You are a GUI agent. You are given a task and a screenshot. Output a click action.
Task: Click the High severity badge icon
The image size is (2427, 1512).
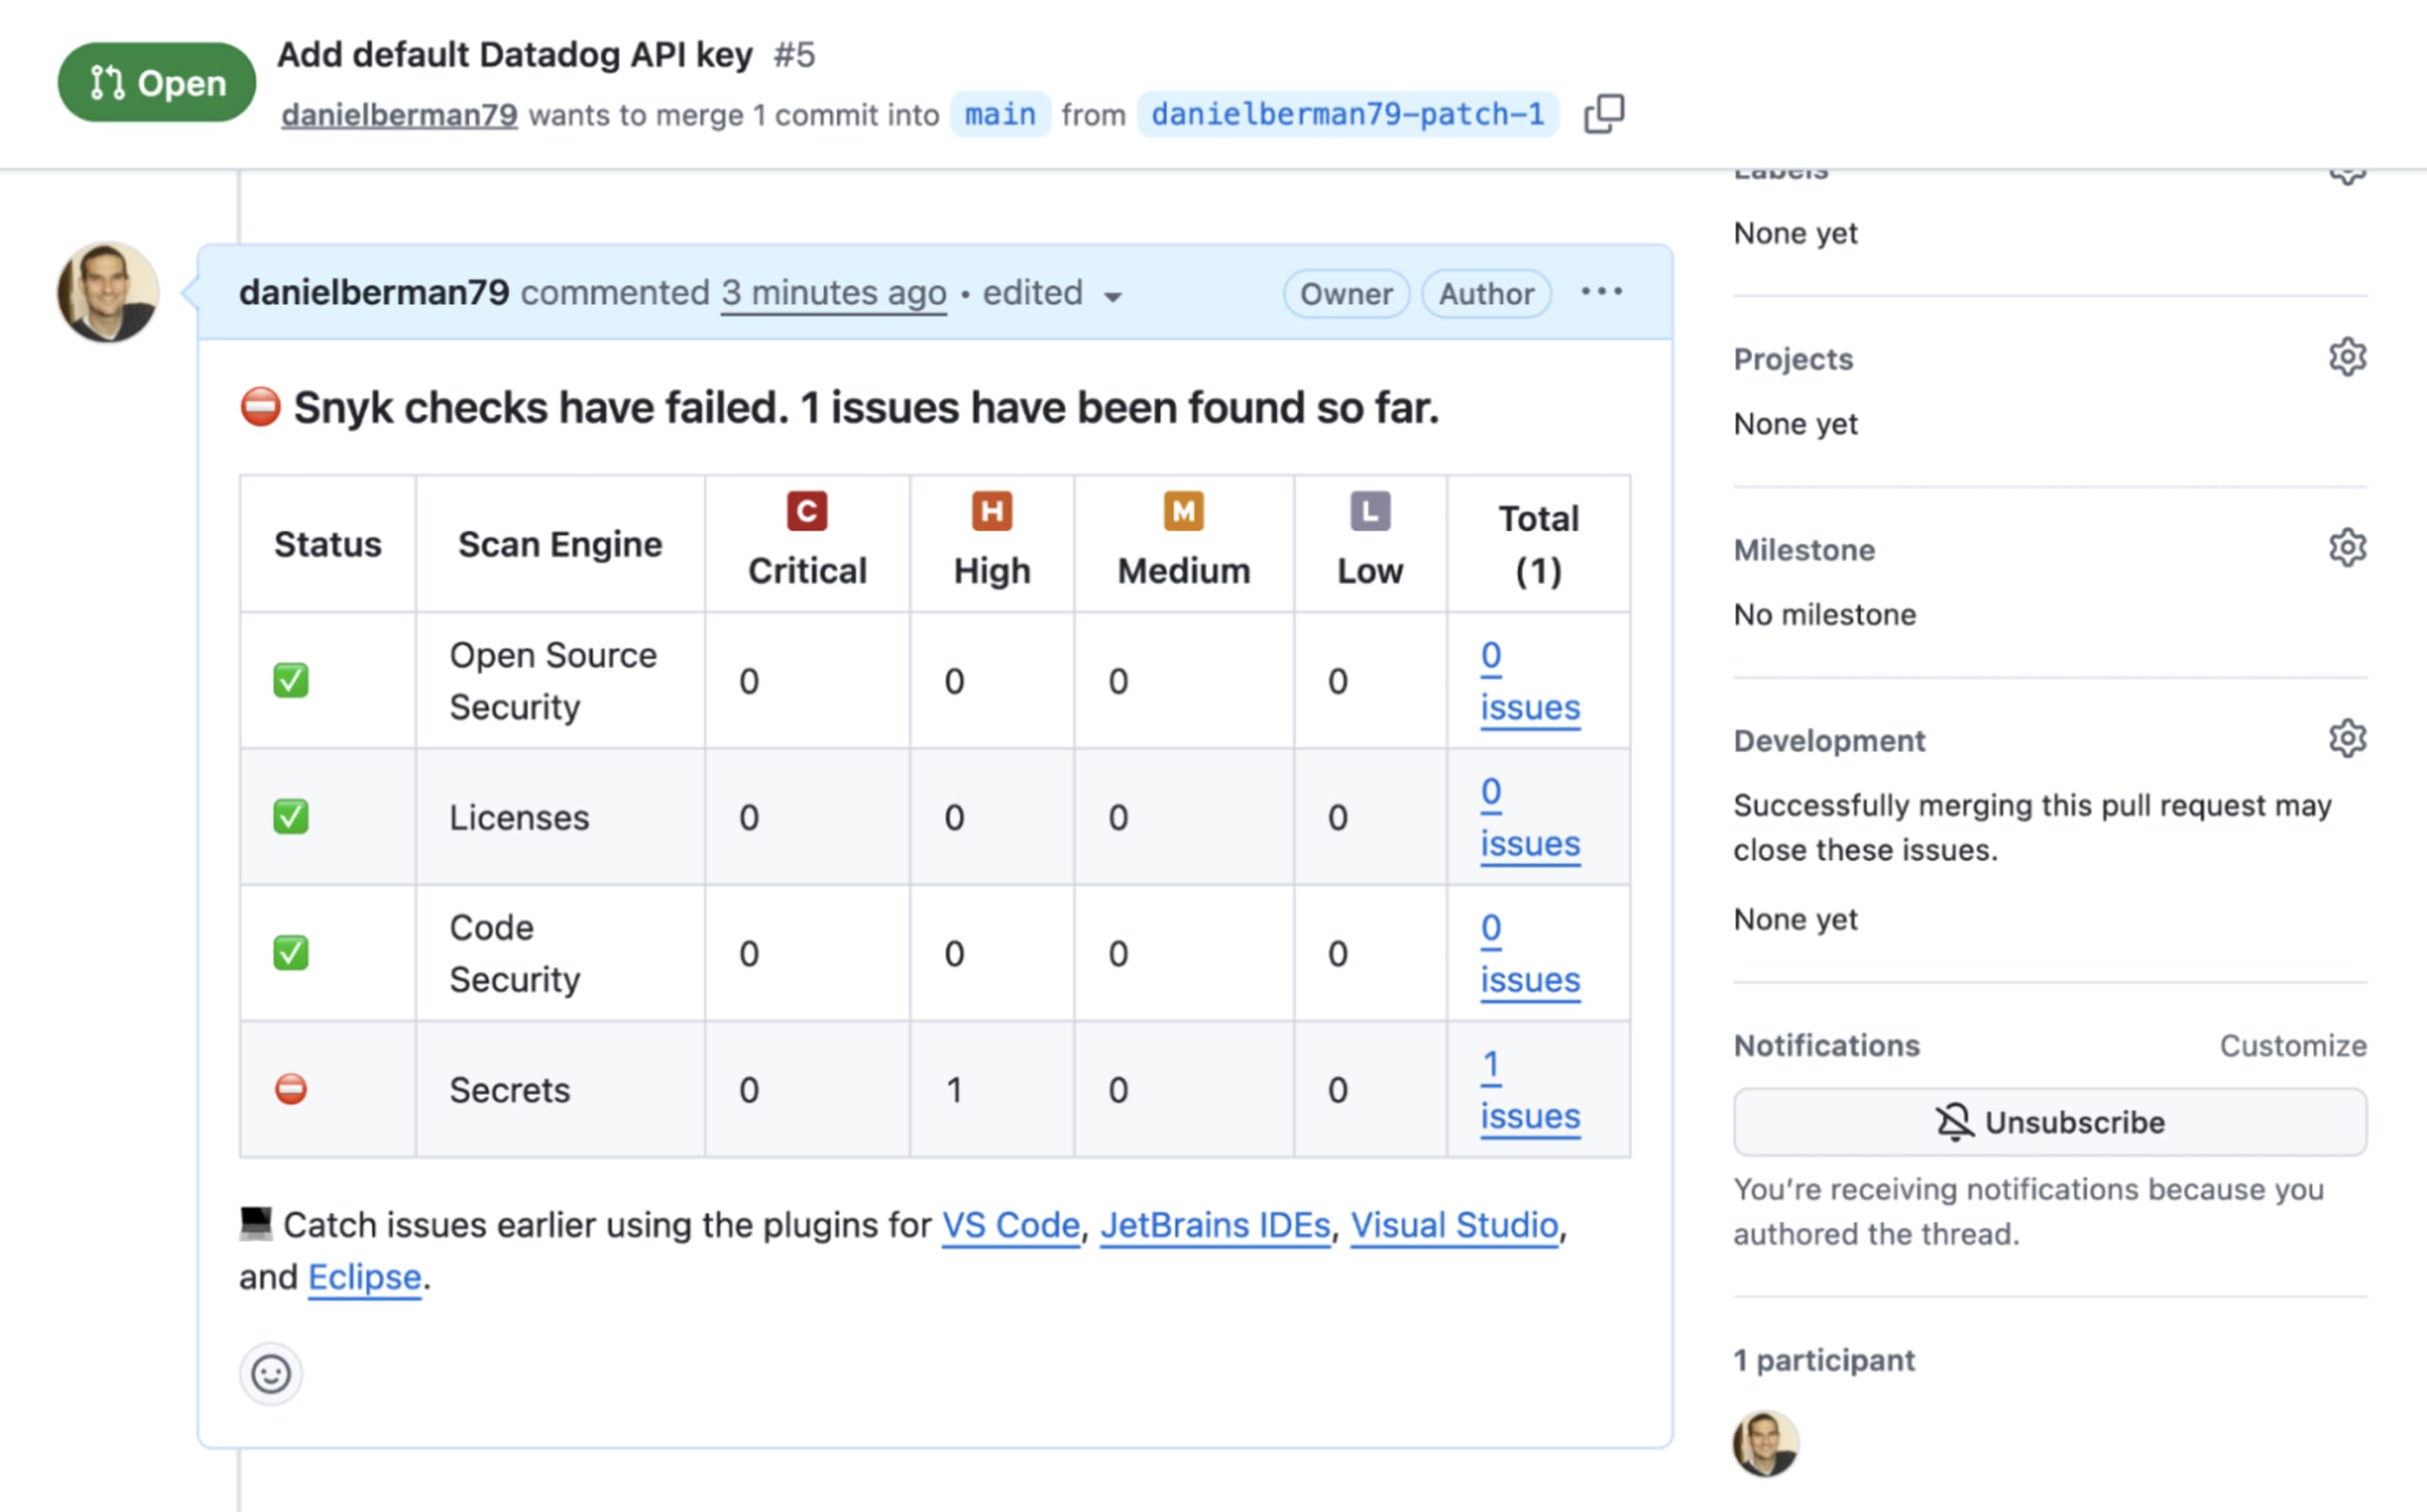(x=992, y=511)
